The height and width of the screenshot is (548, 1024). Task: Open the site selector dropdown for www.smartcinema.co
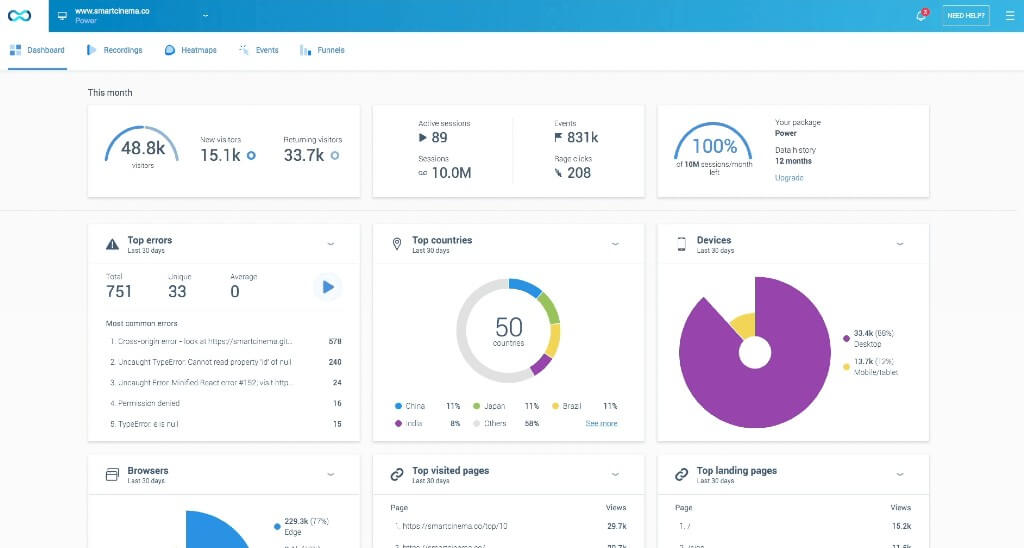[x=205, y=16]
